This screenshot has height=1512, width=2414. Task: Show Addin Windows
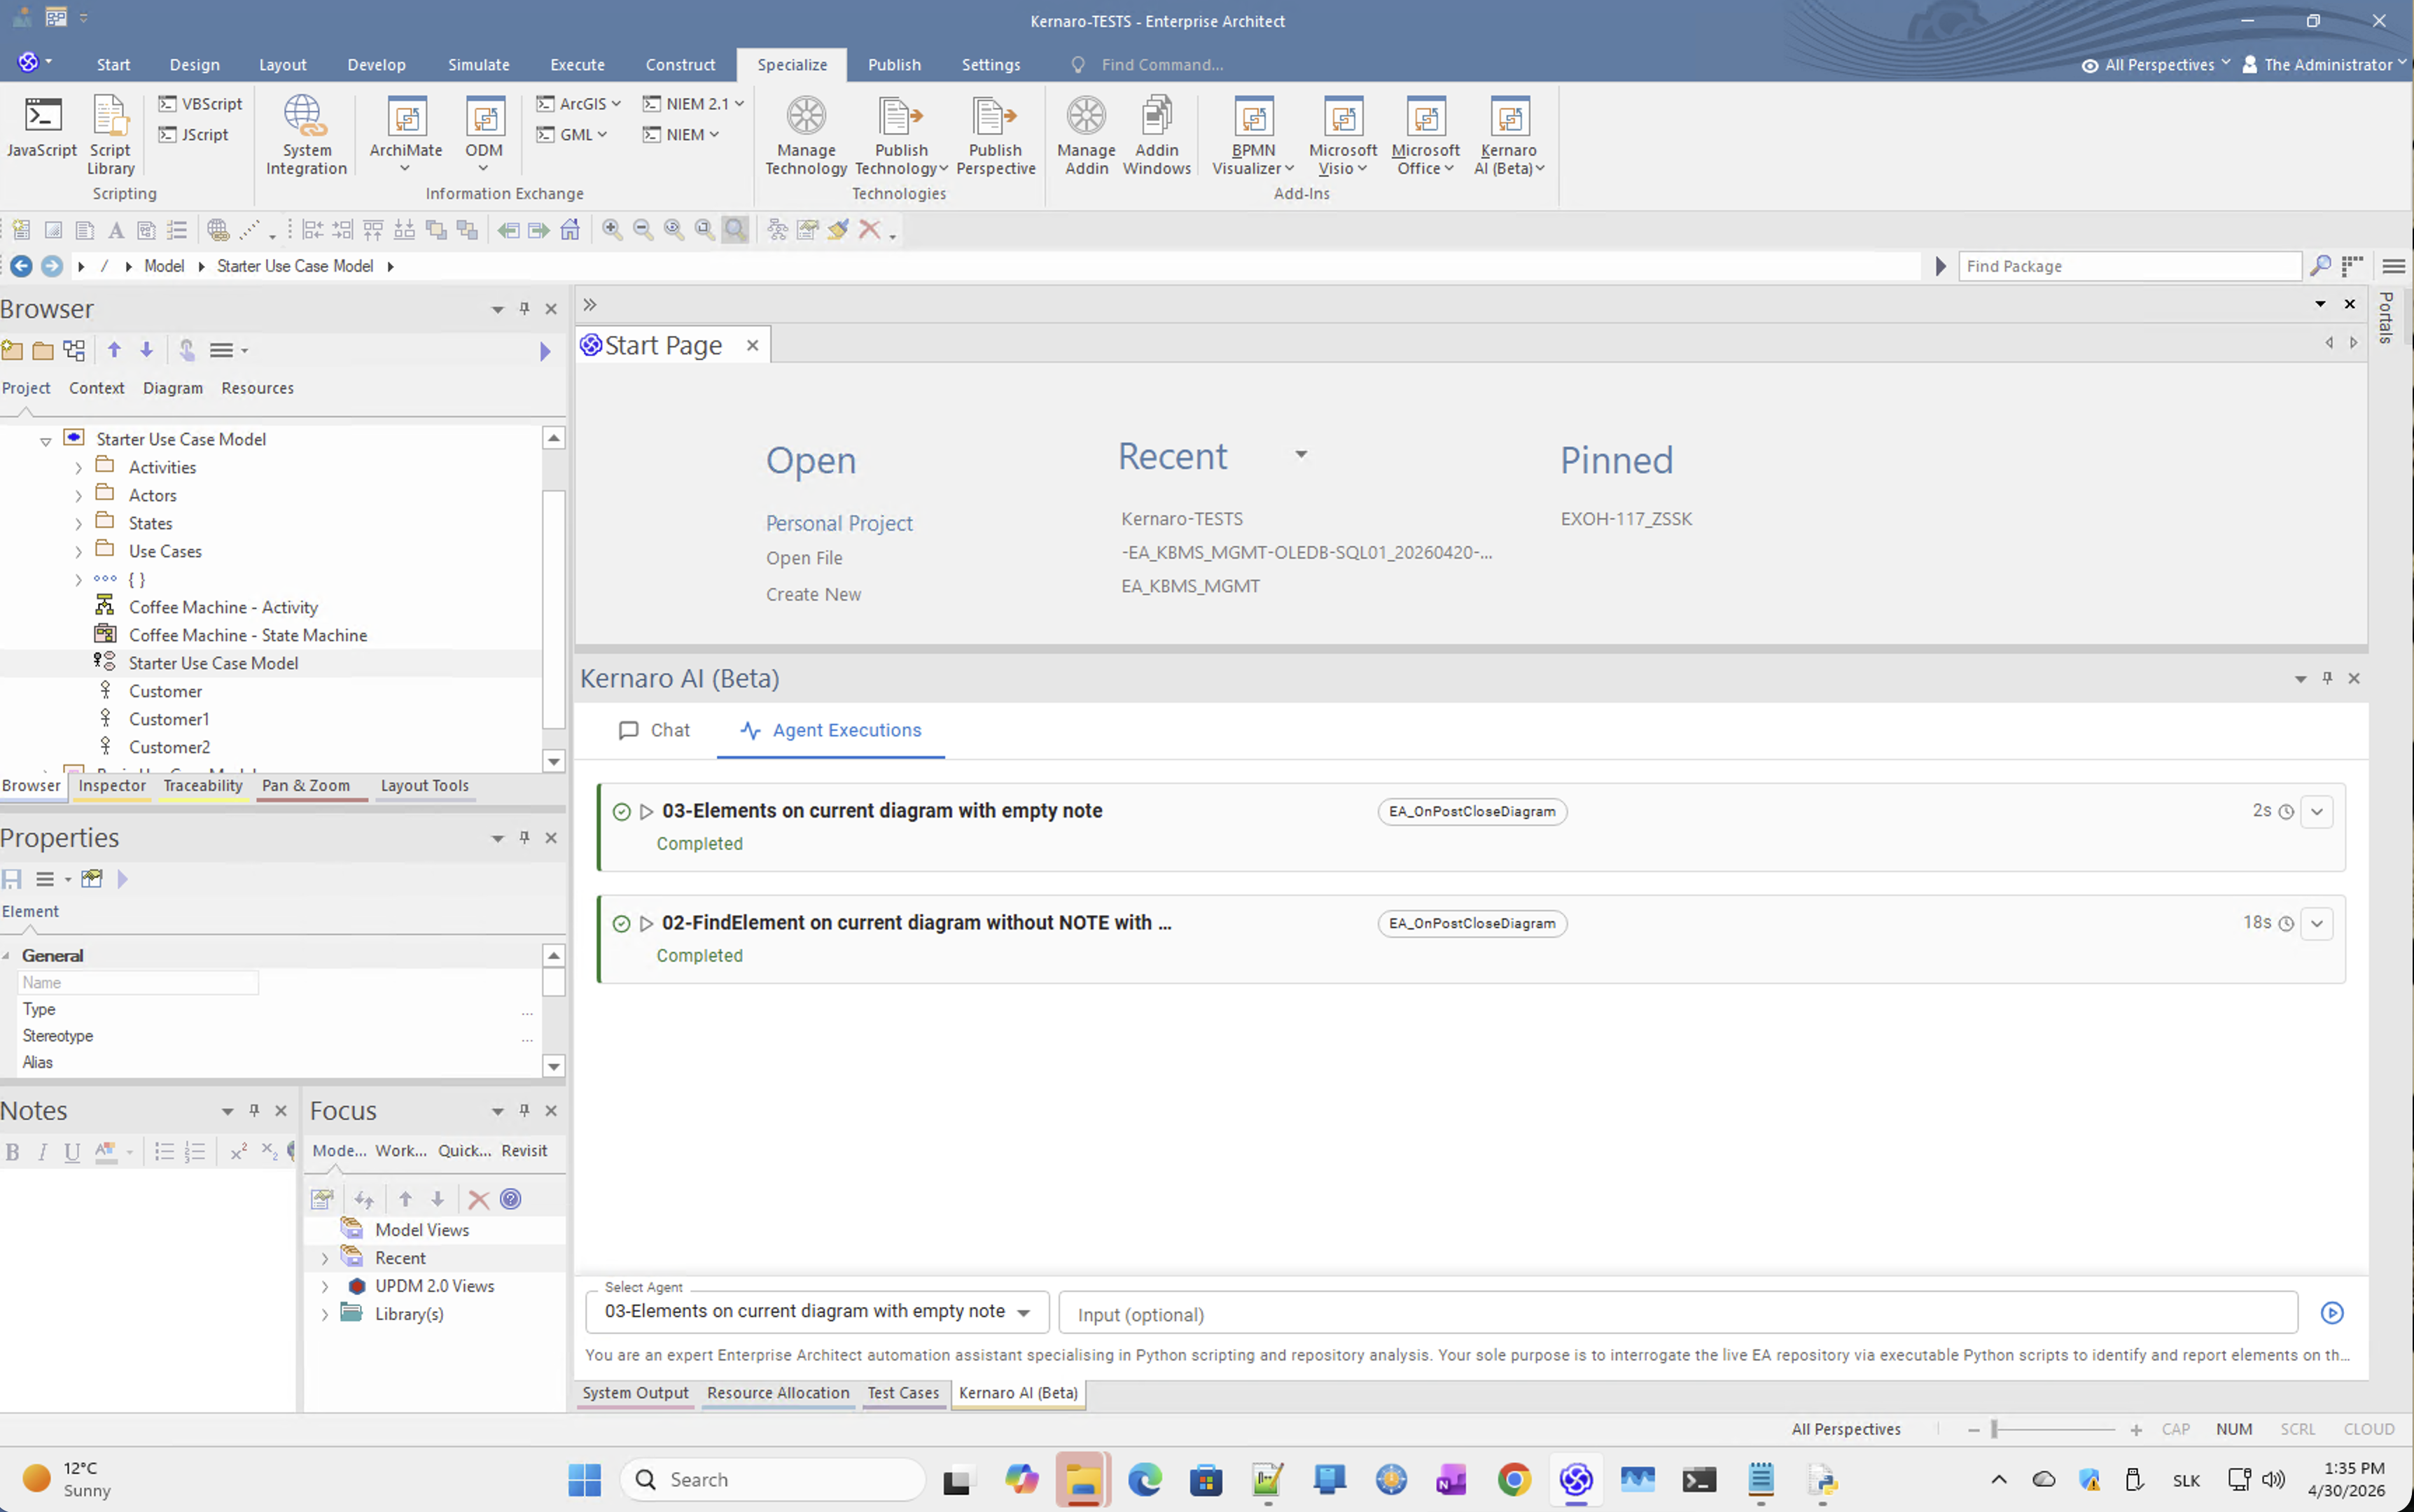pos(1157,135)
